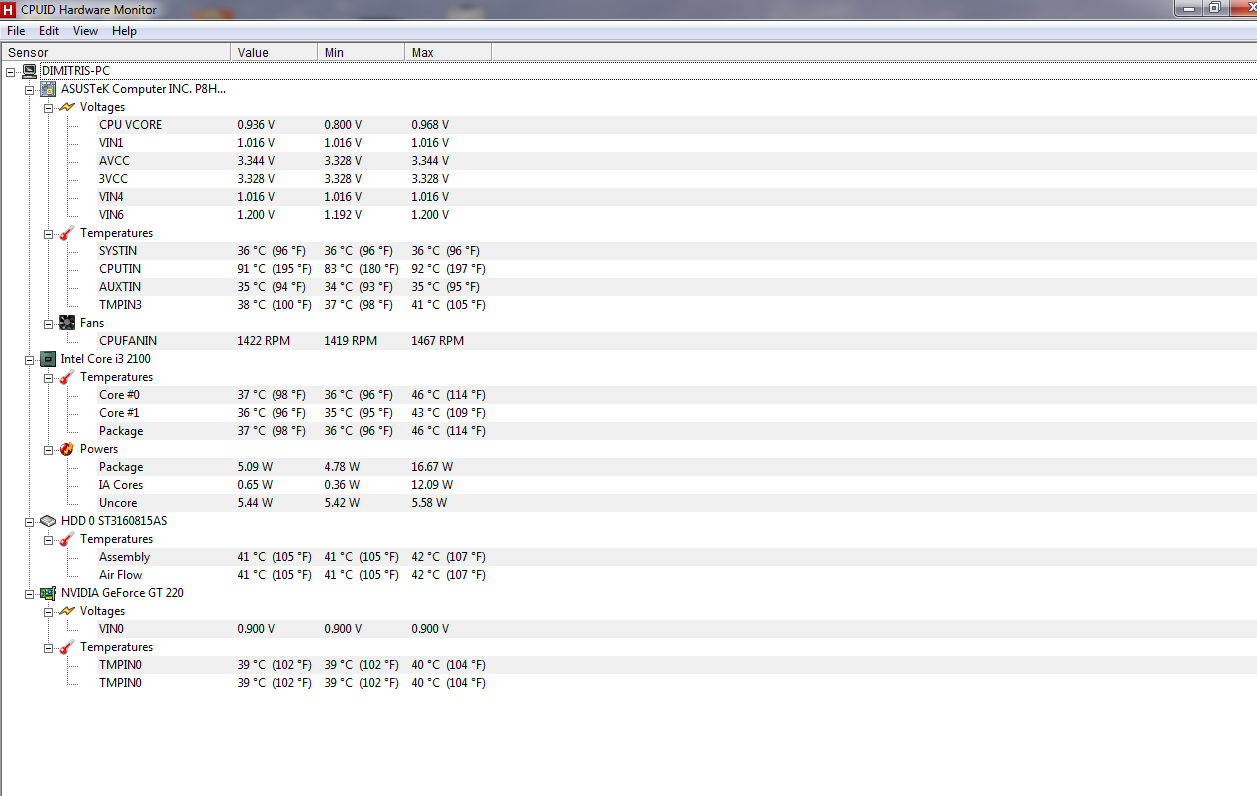Select the Package row under Powers
The height and width of the screenshot is (796, 1257).
[x=121, y=467]
